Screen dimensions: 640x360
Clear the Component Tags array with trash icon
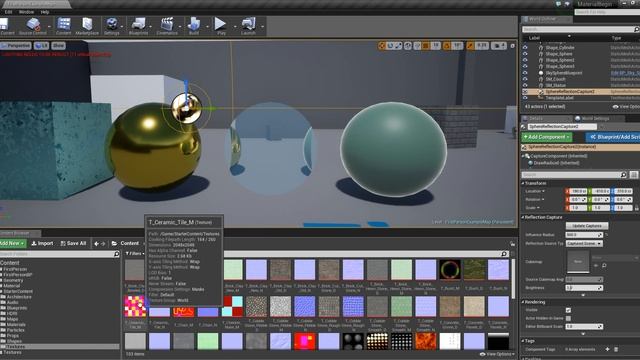[x=616, y=349]
